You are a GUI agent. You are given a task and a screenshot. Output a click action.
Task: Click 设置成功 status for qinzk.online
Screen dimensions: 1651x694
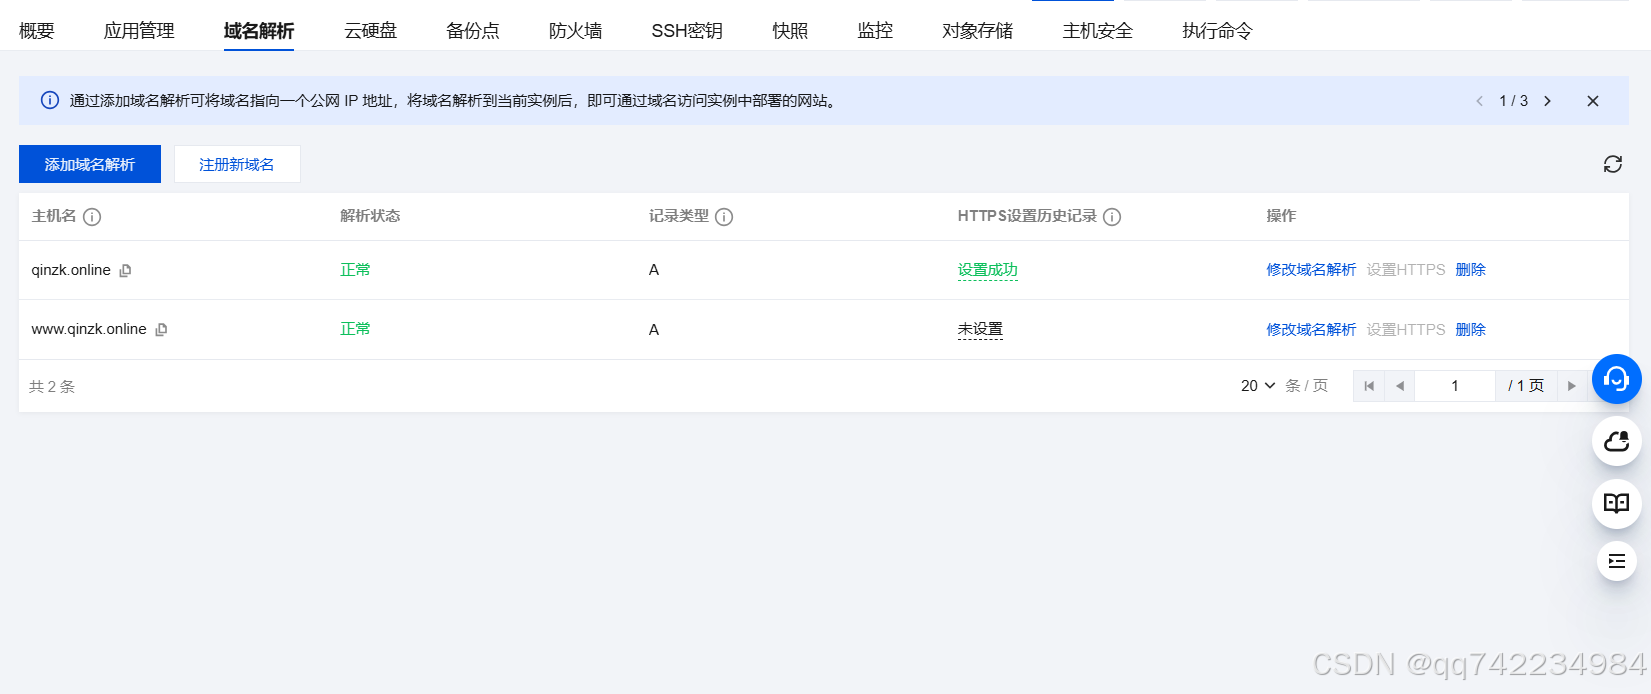[x=988, y=270]
